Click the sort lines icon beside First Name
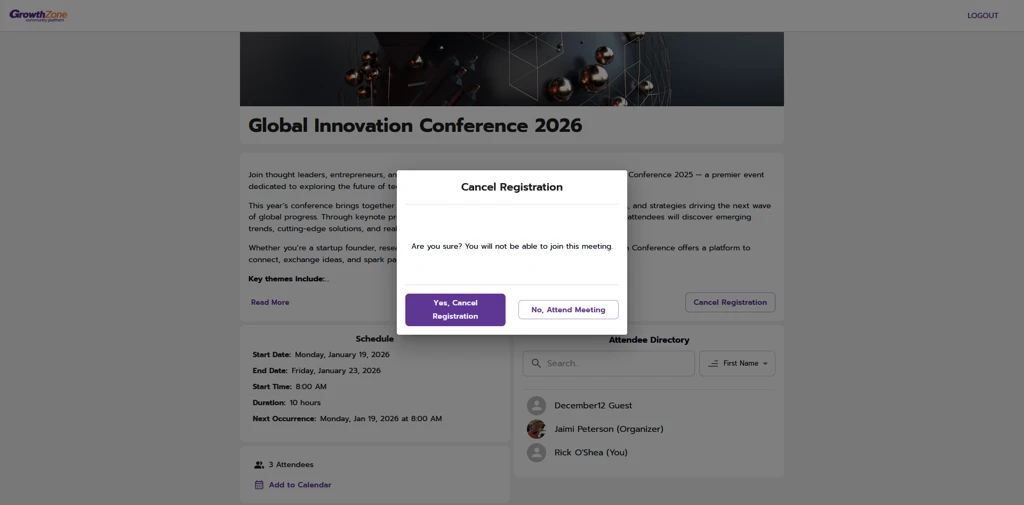The width and height of the screenshot is (1024, 505). (x=713, y=363)
